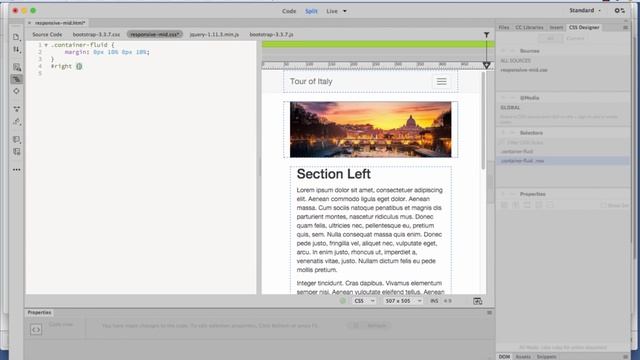Click the Rome sunset image in preview
640x360 pixels.
click(371, 129)
